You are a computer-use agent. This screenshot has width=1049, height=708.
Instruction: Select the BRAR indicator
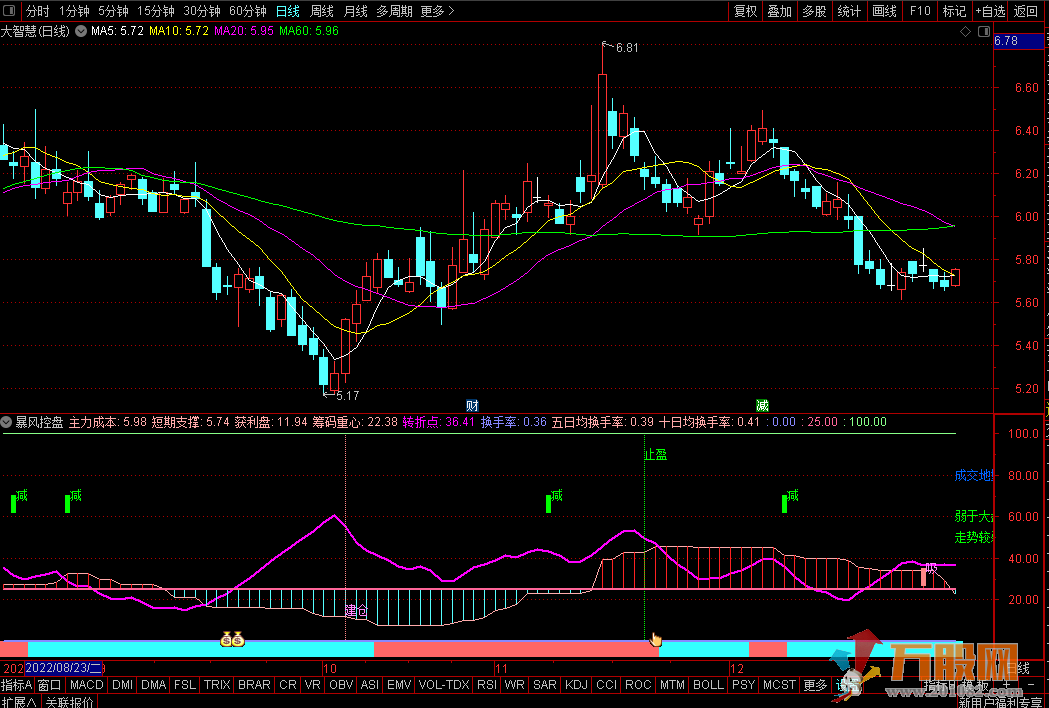pyautogui.click(x=254, y=685)
